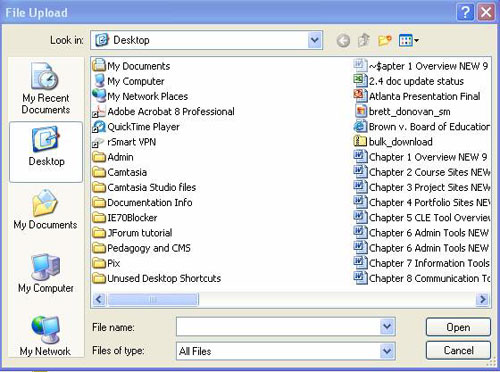Select the JForum tutorial folder
The width and height of the screenshot is (500, 372).
tap(132, 233)
